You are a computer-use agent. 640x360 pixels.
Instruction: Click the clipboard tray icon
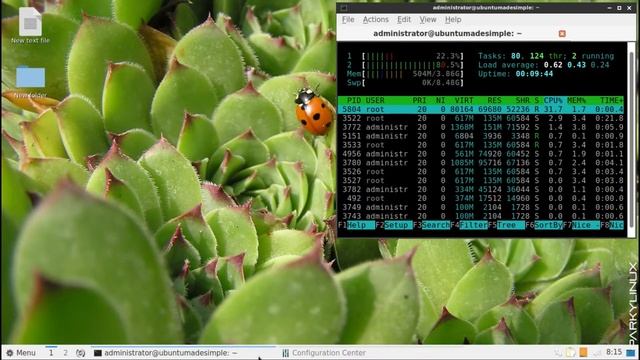(571, 352)
